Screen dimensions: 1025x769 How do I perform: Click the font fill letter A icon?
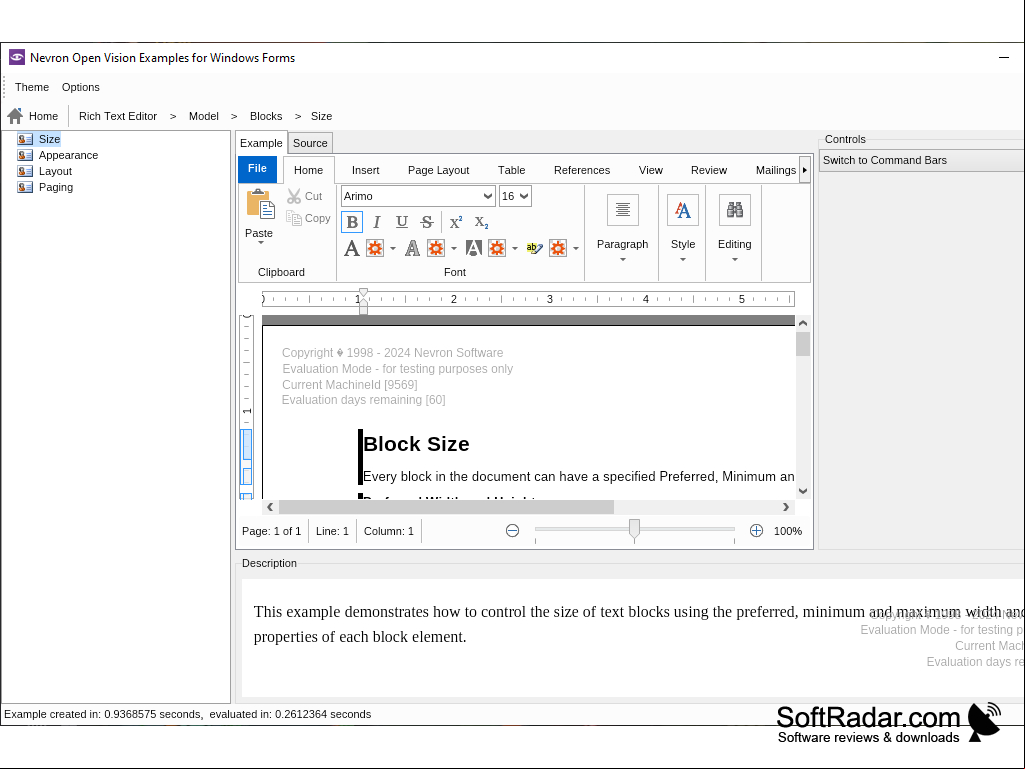(x=352, y=248)
